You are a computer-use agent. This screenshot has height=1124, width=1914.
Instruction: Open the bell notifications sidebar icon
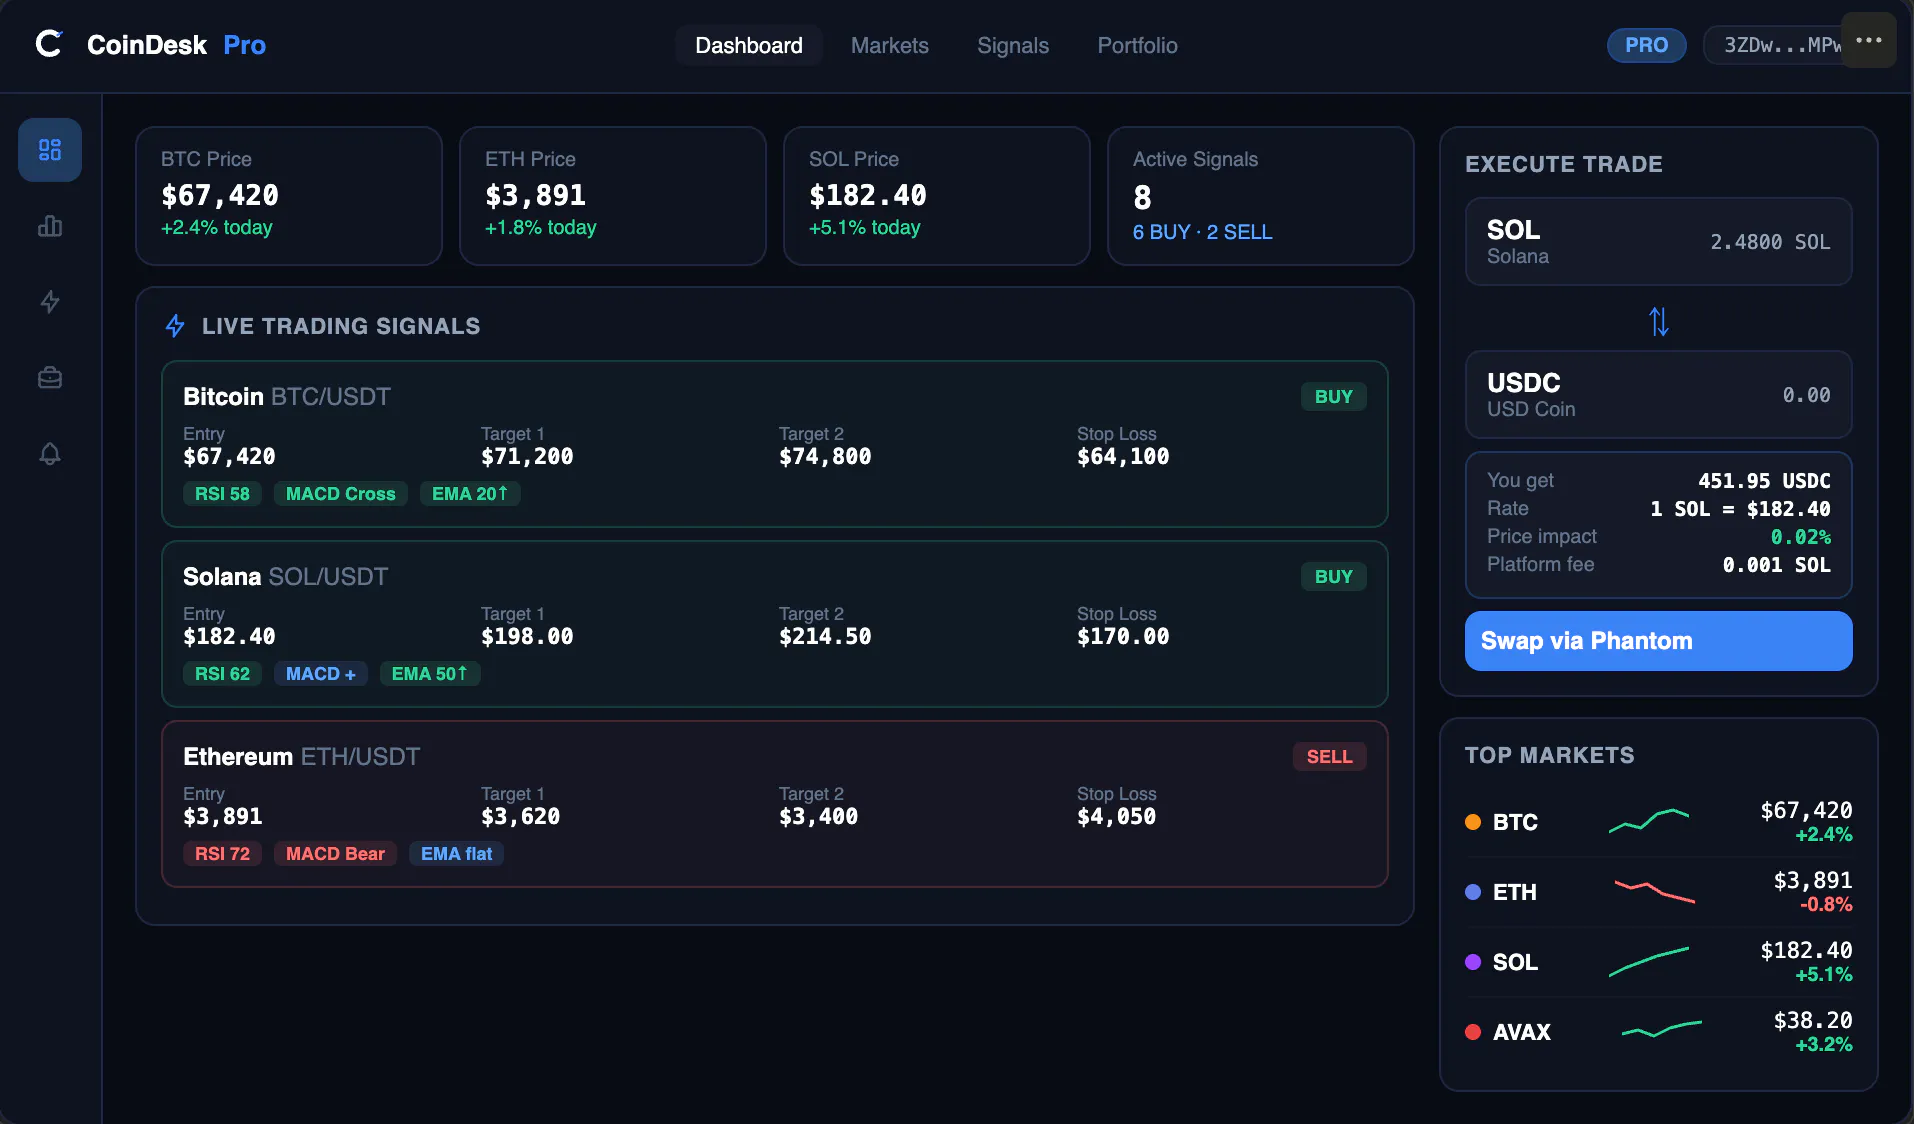[50, 454]
